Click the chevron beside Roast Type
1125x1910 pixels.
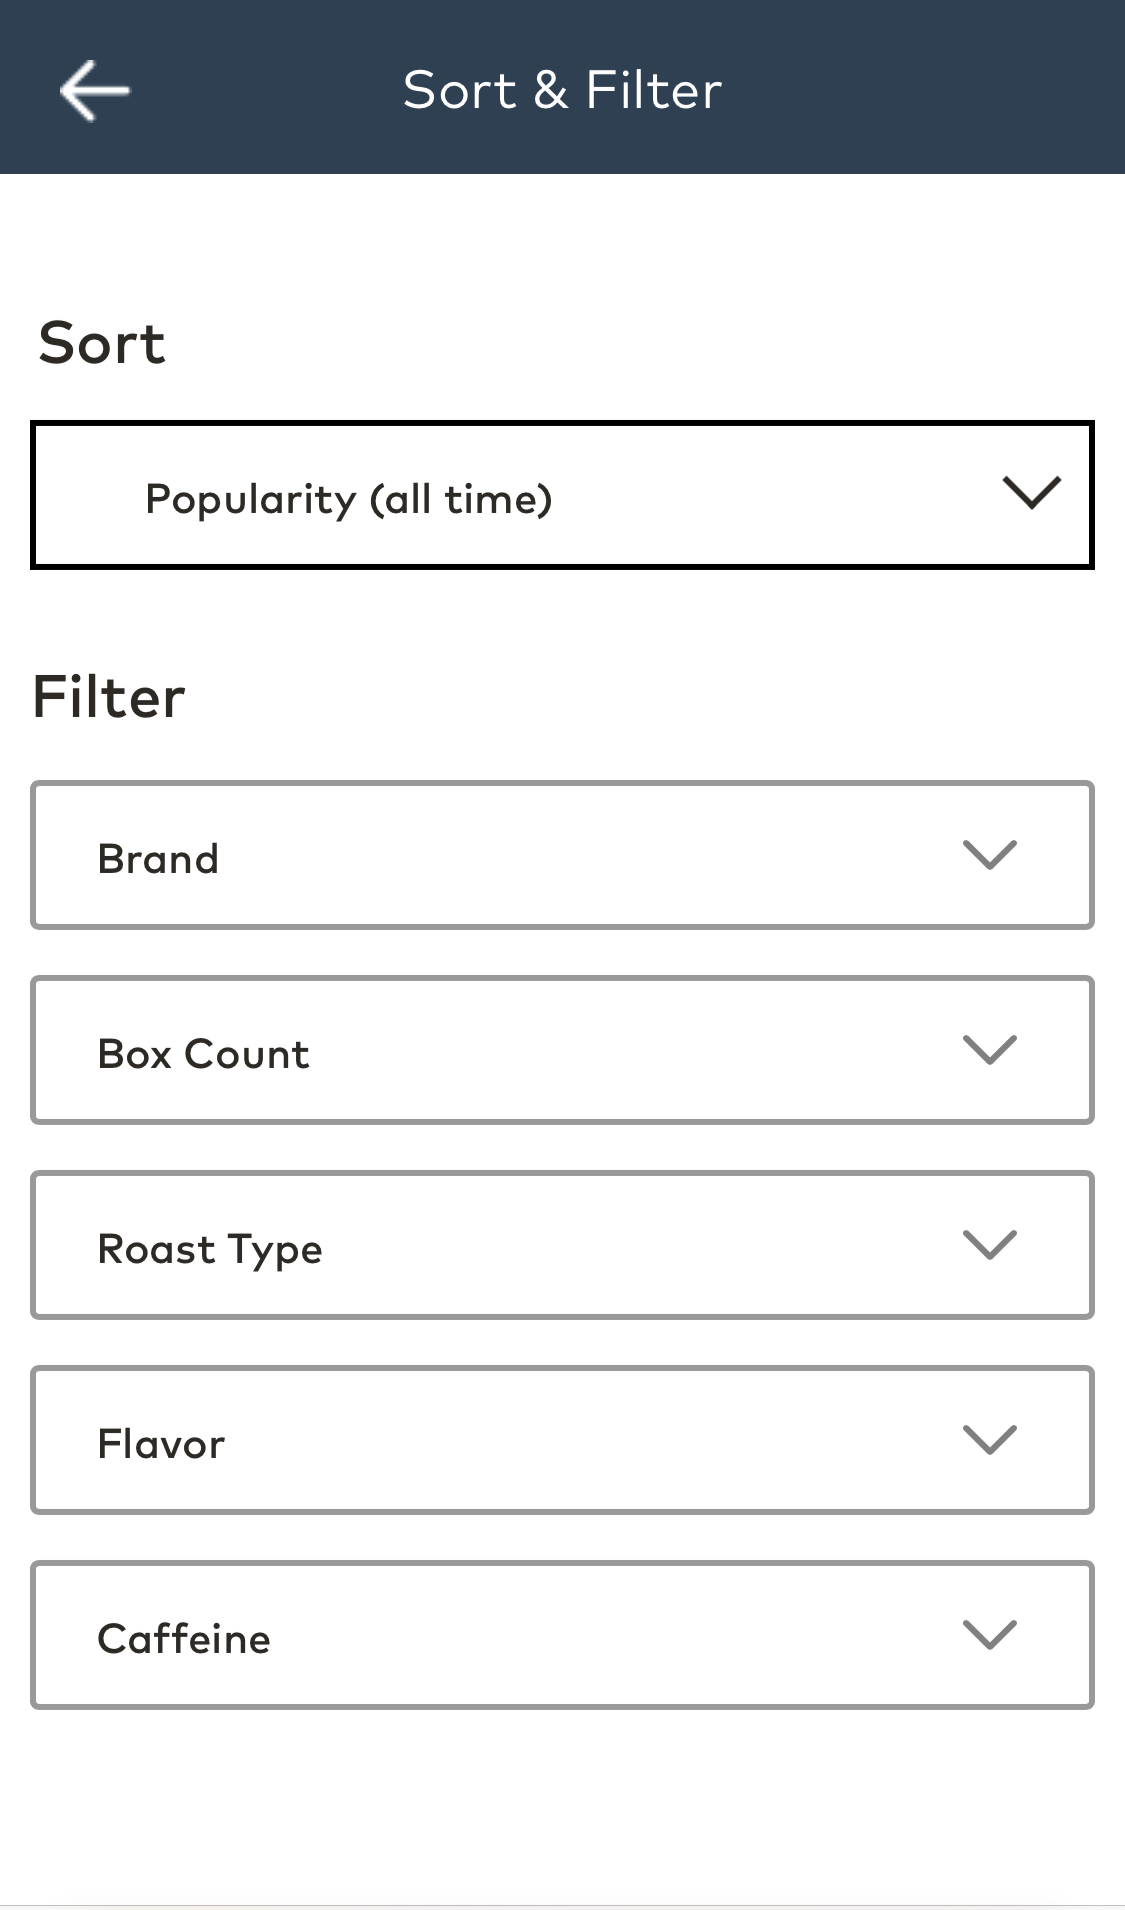point(988,1245)
